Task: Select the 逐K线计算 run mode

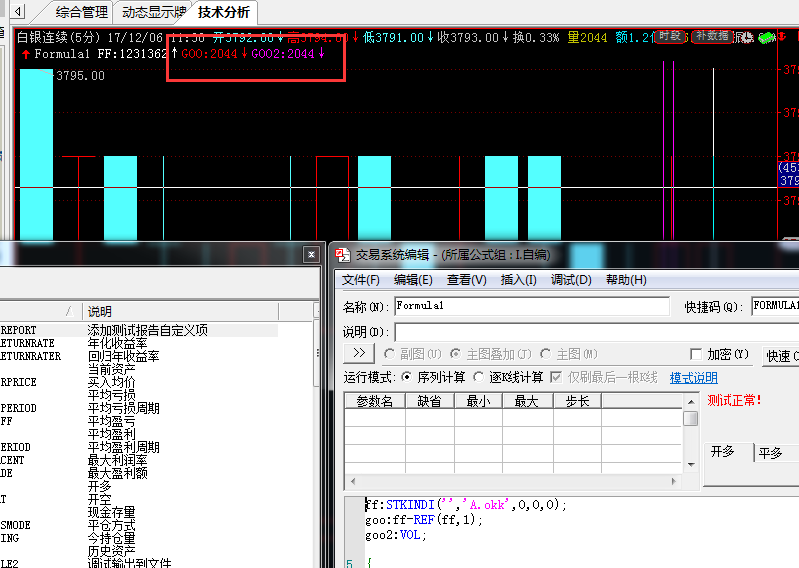Action: pos(479,377)
